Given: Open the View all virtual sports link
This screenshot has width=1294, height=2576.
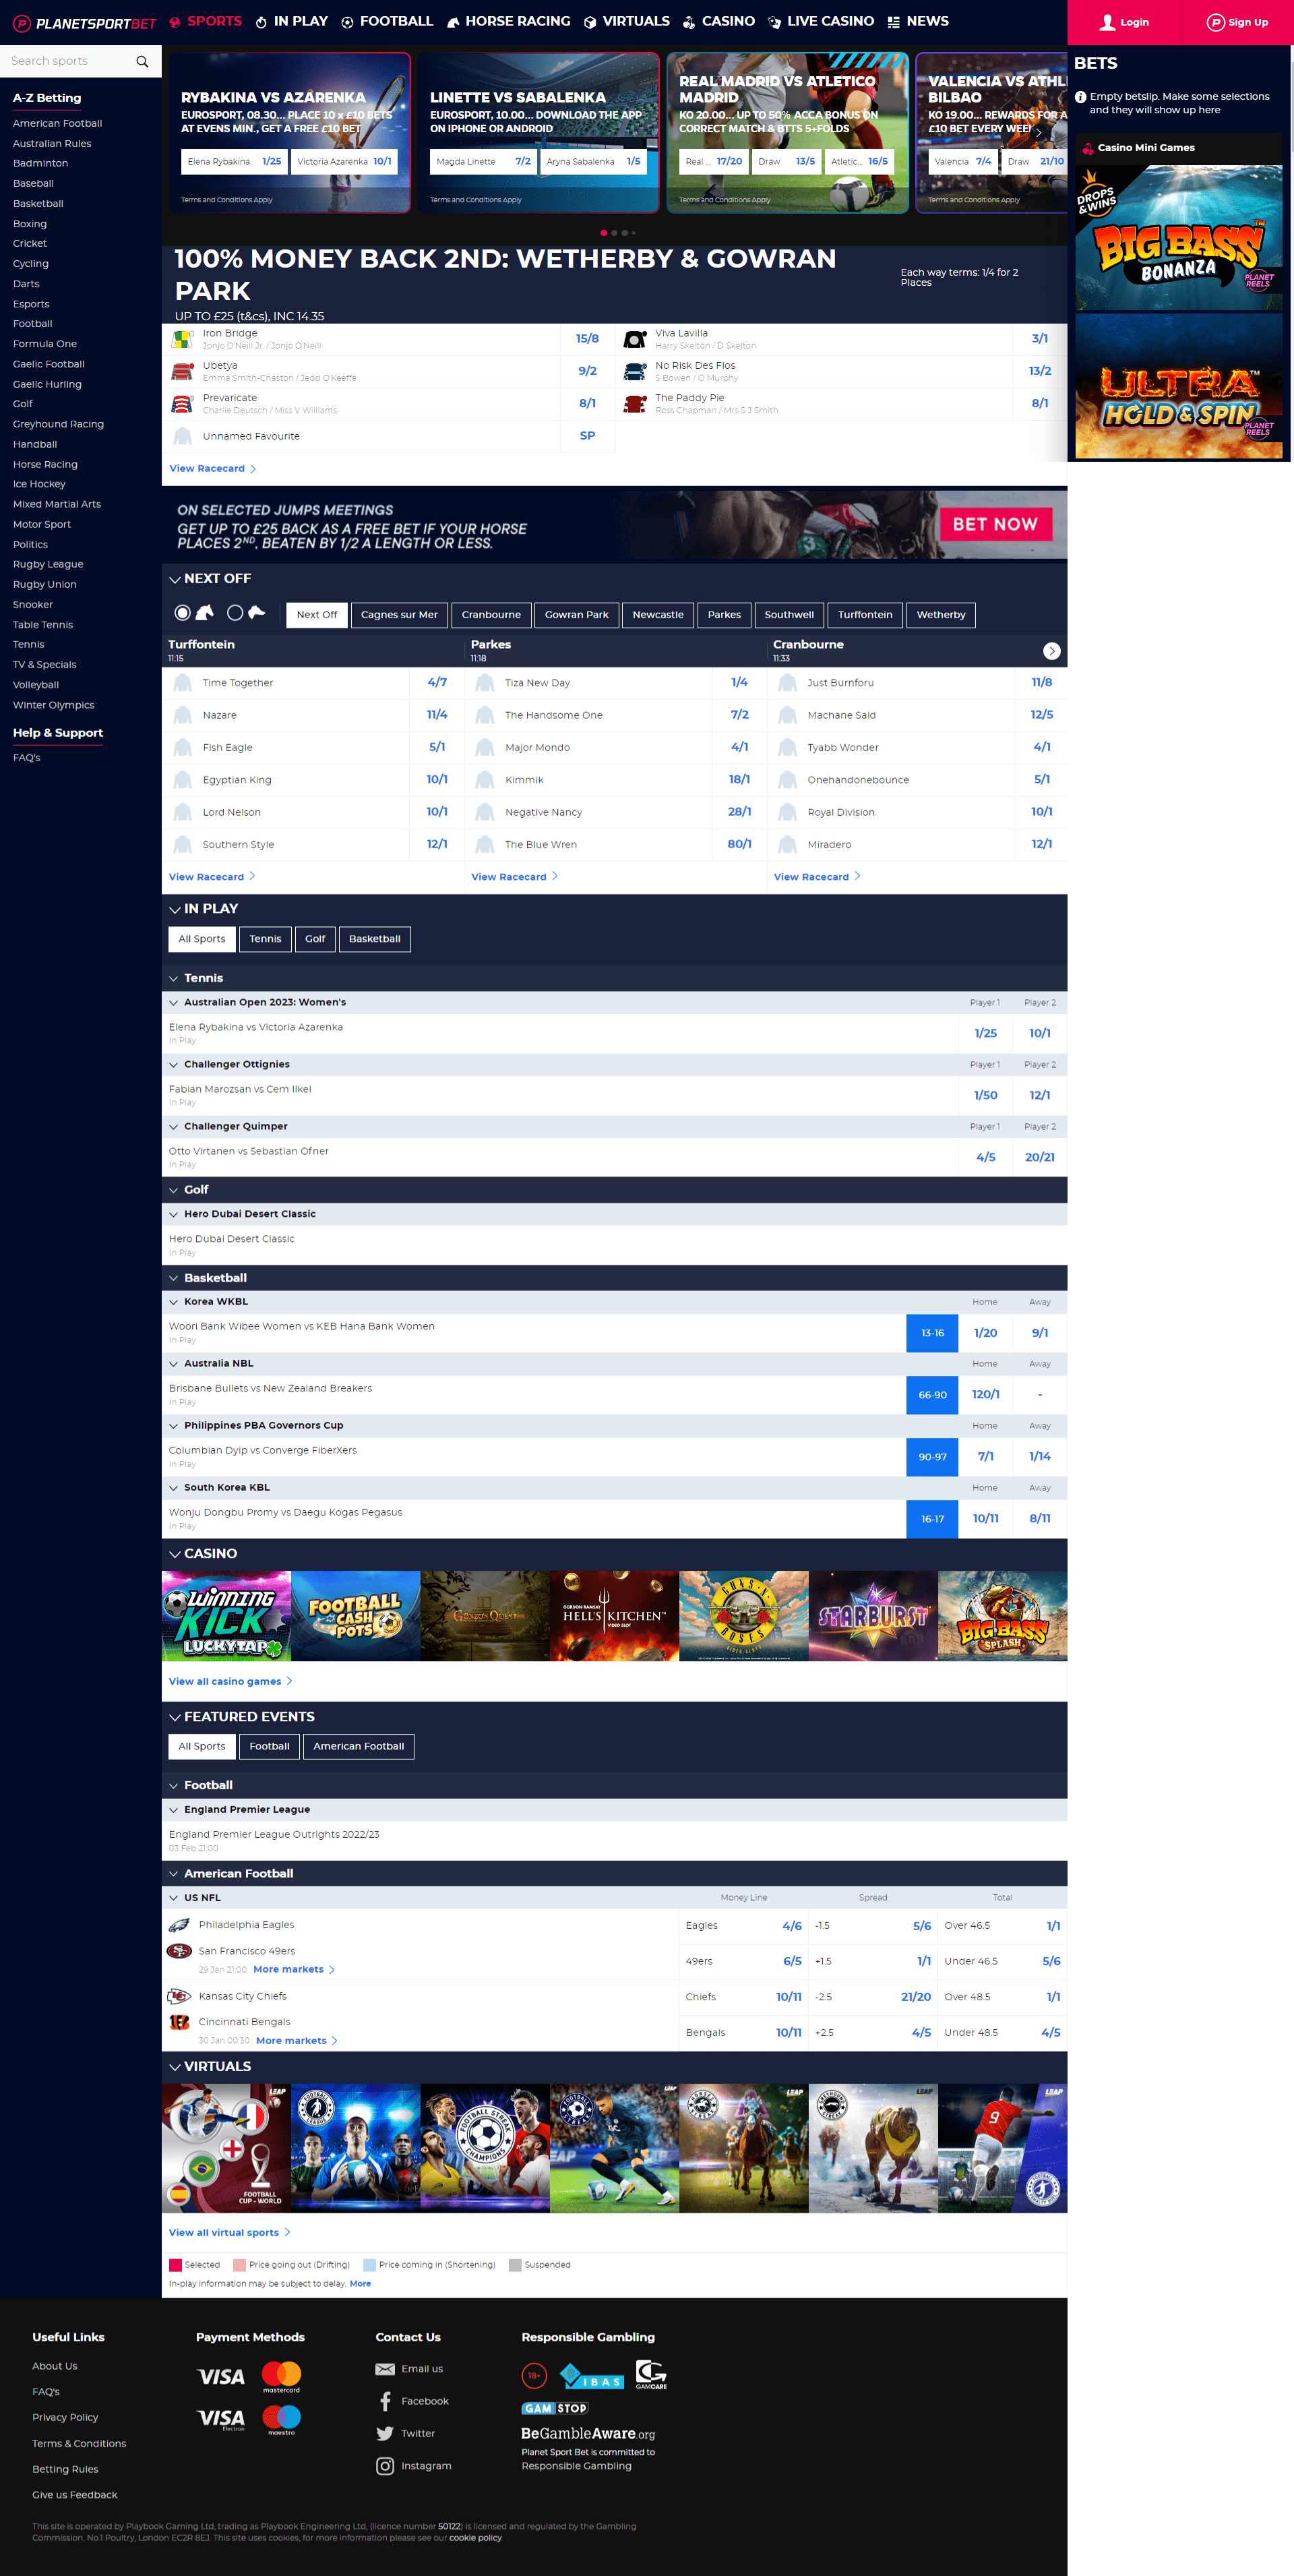Looking at the screenshot, I should click(230, 2233).
